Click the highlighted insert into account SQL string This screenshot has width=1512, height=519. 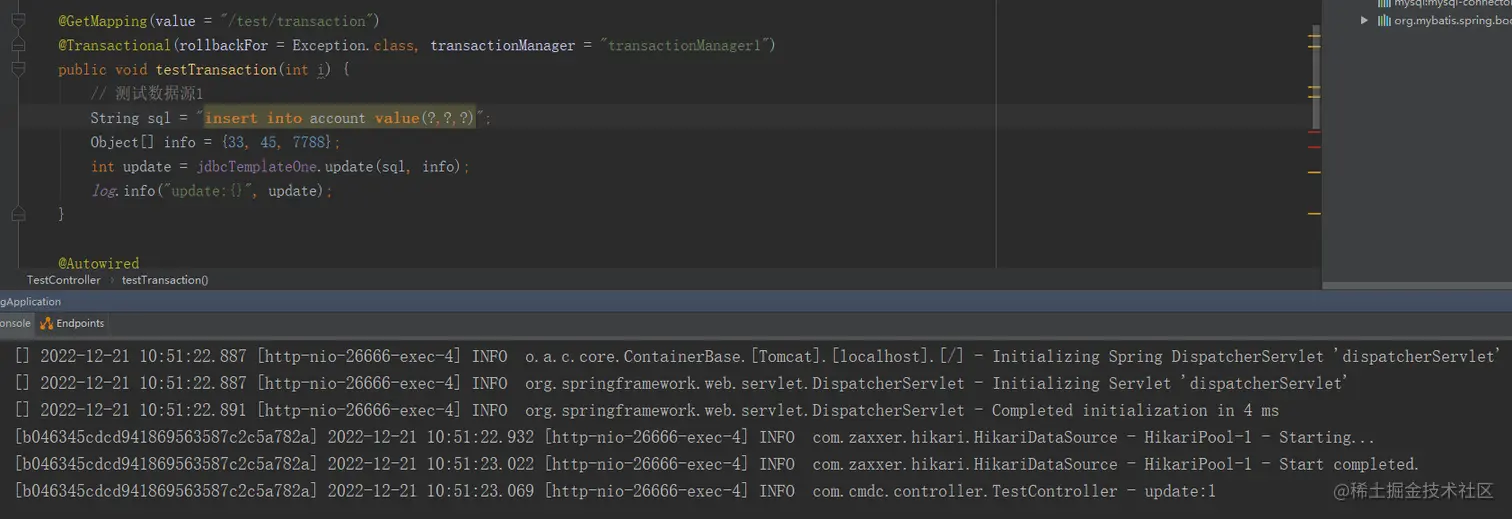[340, 118]
